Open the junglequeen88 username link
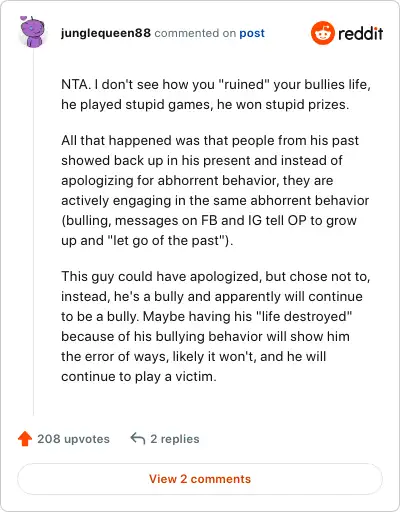The image size is (400, 512). [106, 33]
